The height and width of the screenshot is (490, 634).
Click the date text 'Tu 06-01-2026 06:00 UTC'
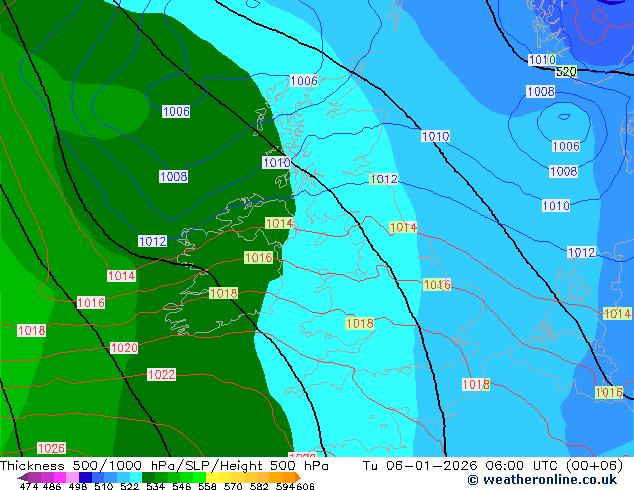click(462, 466)
